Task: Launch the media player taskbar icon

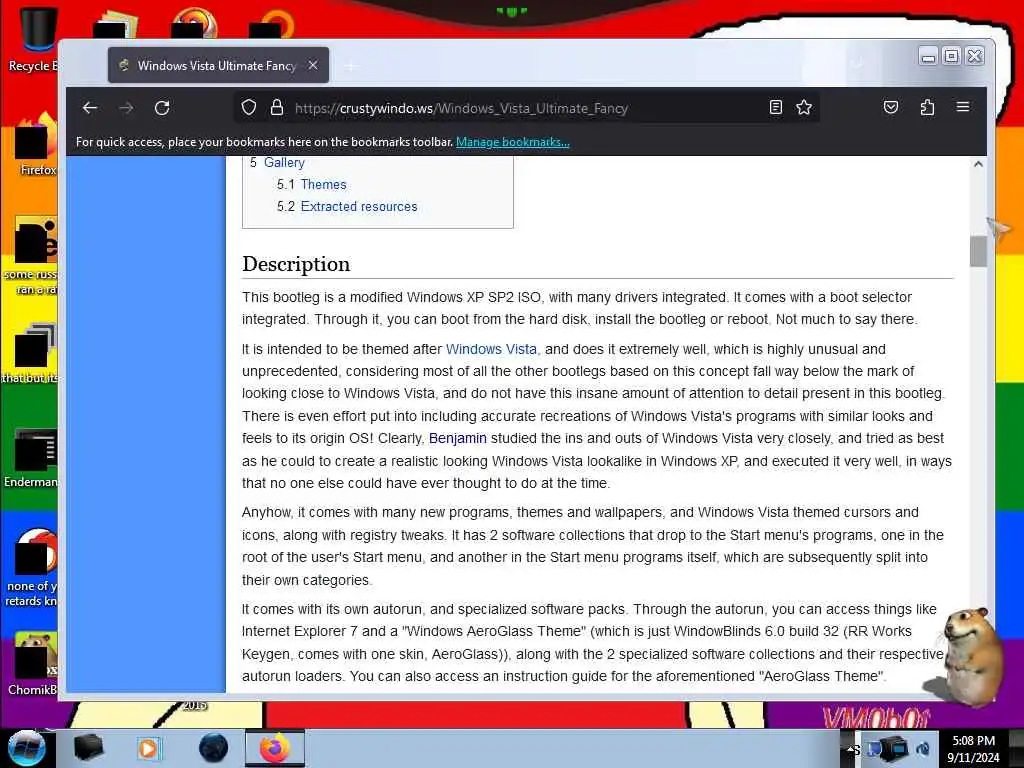Action: pyautogui.click(x=149, y=748)
